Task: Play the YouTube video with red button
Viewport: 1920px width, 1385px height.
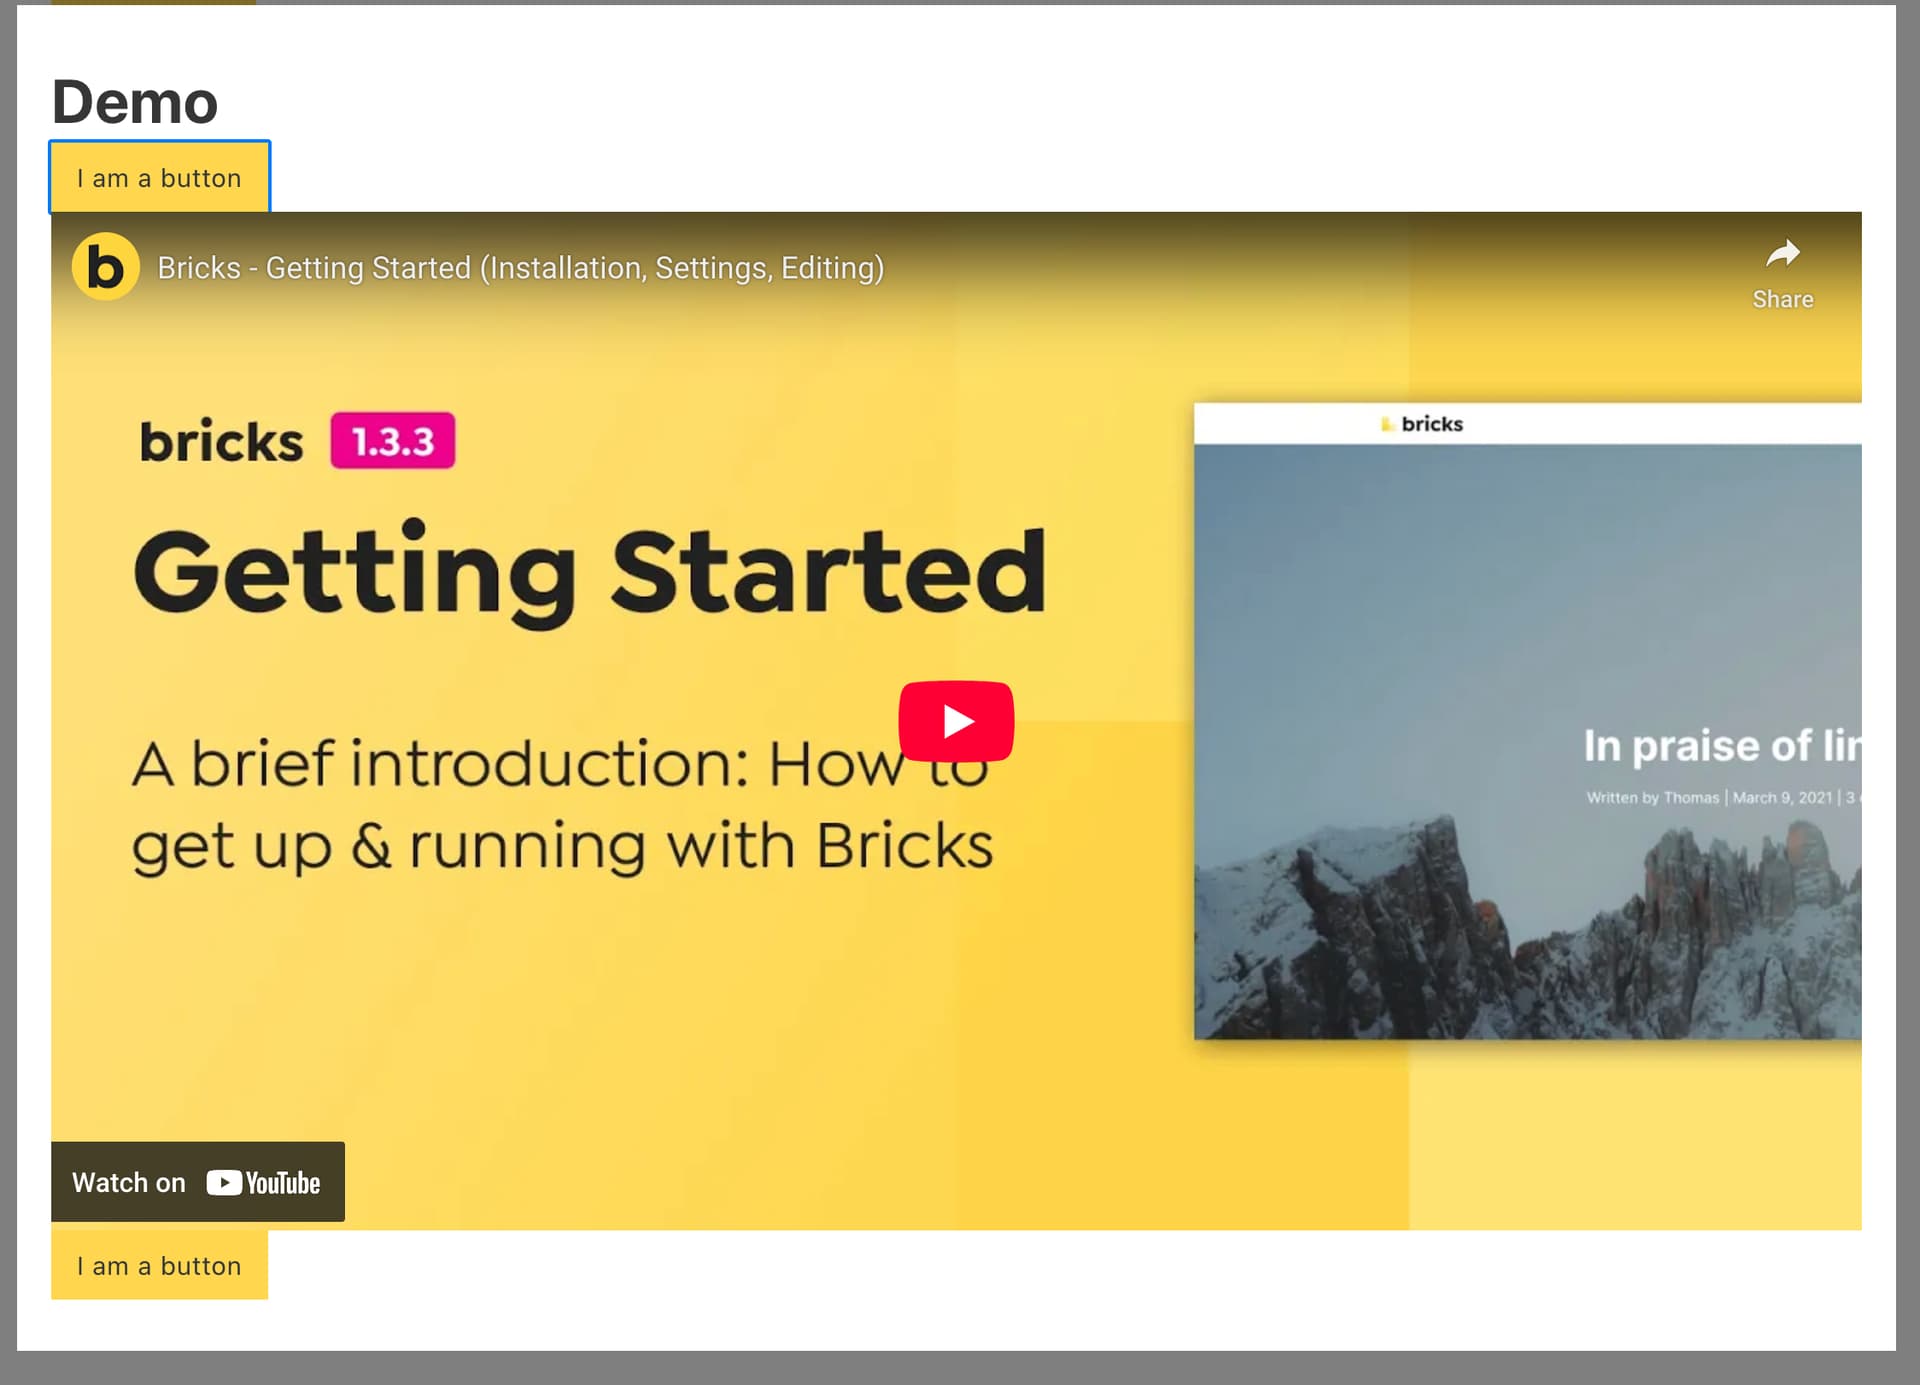Action: point(956,721)
